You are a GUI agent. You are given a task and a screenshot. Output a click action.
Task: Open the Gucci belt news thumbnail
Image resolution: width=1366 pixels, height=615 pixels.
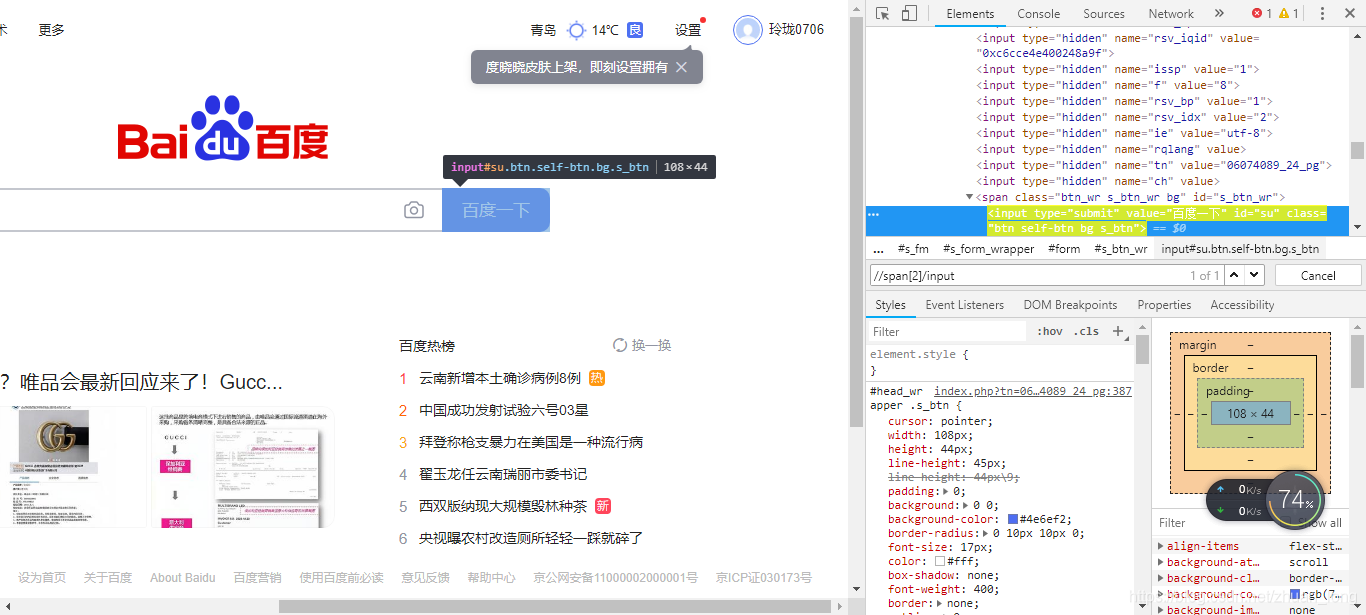coord(74,467)
